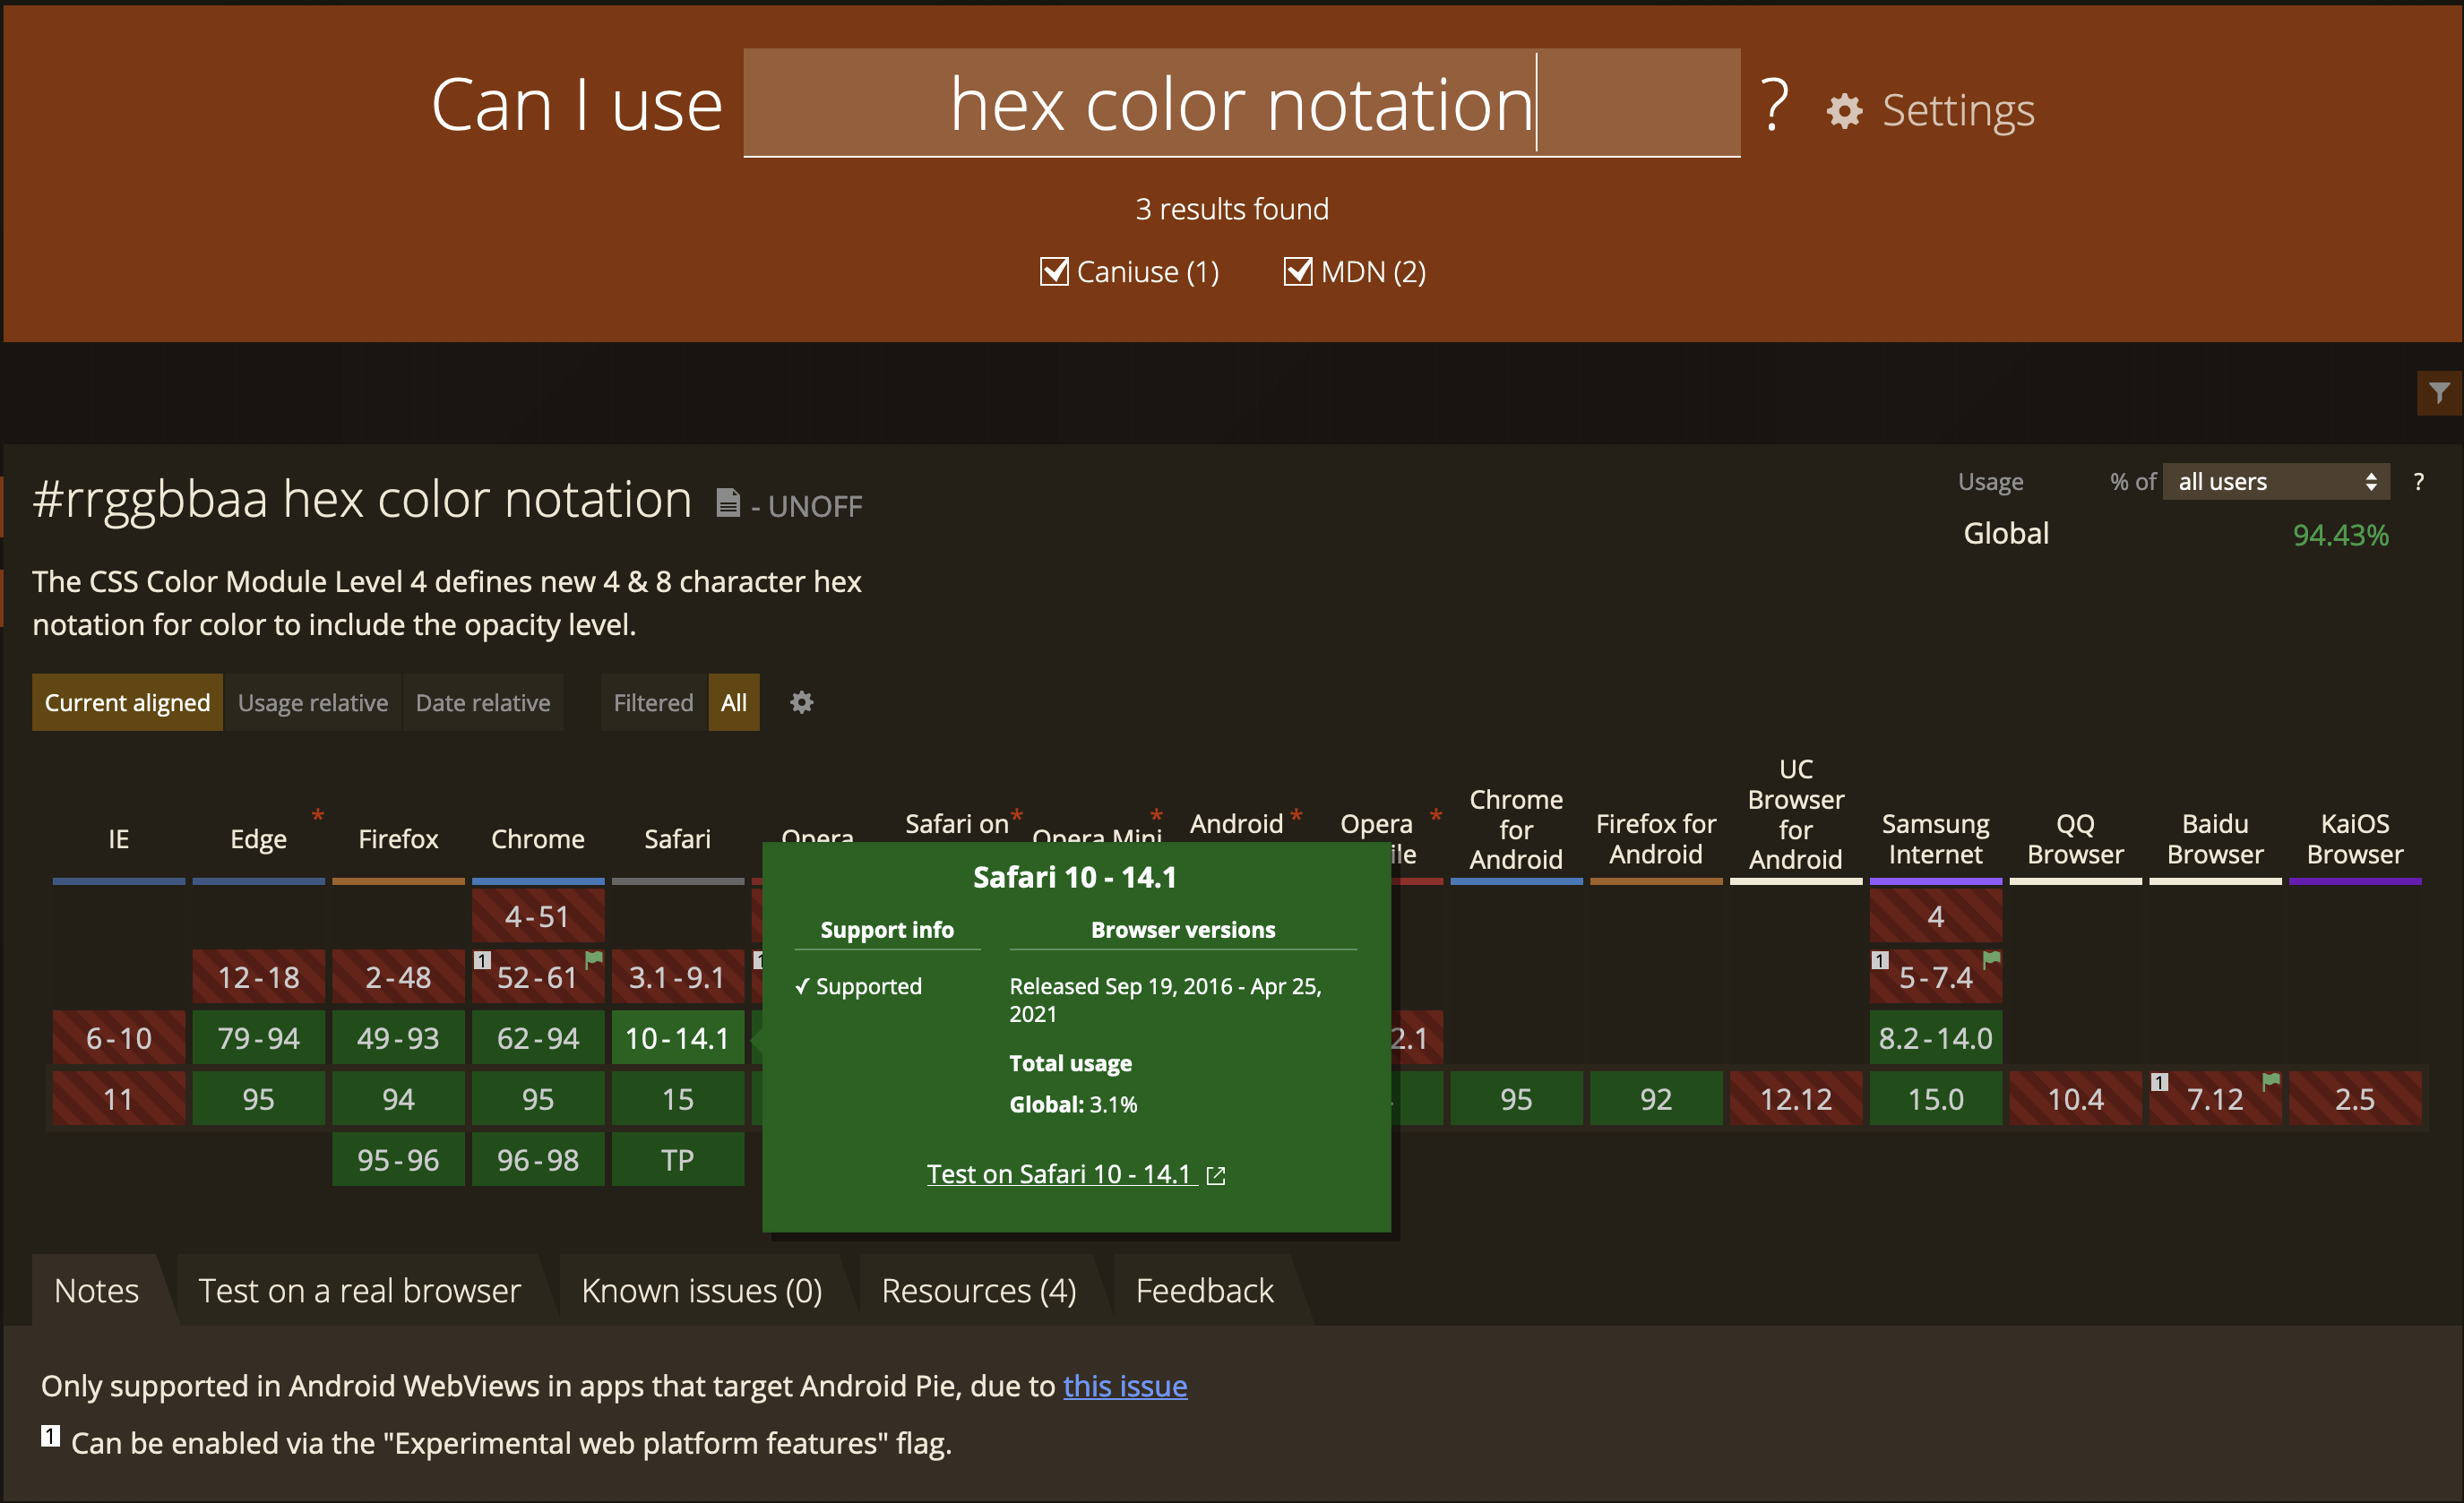Select Edge 12-18 version cell
The height and width of the screenshot is (1503, 2464).
pos(258,977)
